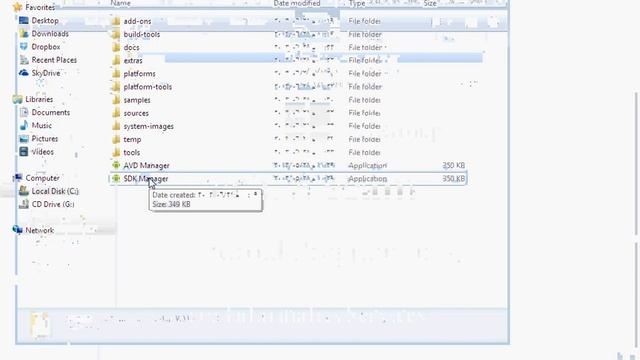Viewport: 640px width, 360px height.
Task: Select the build-tools folder name
Action: pos(142,34)
